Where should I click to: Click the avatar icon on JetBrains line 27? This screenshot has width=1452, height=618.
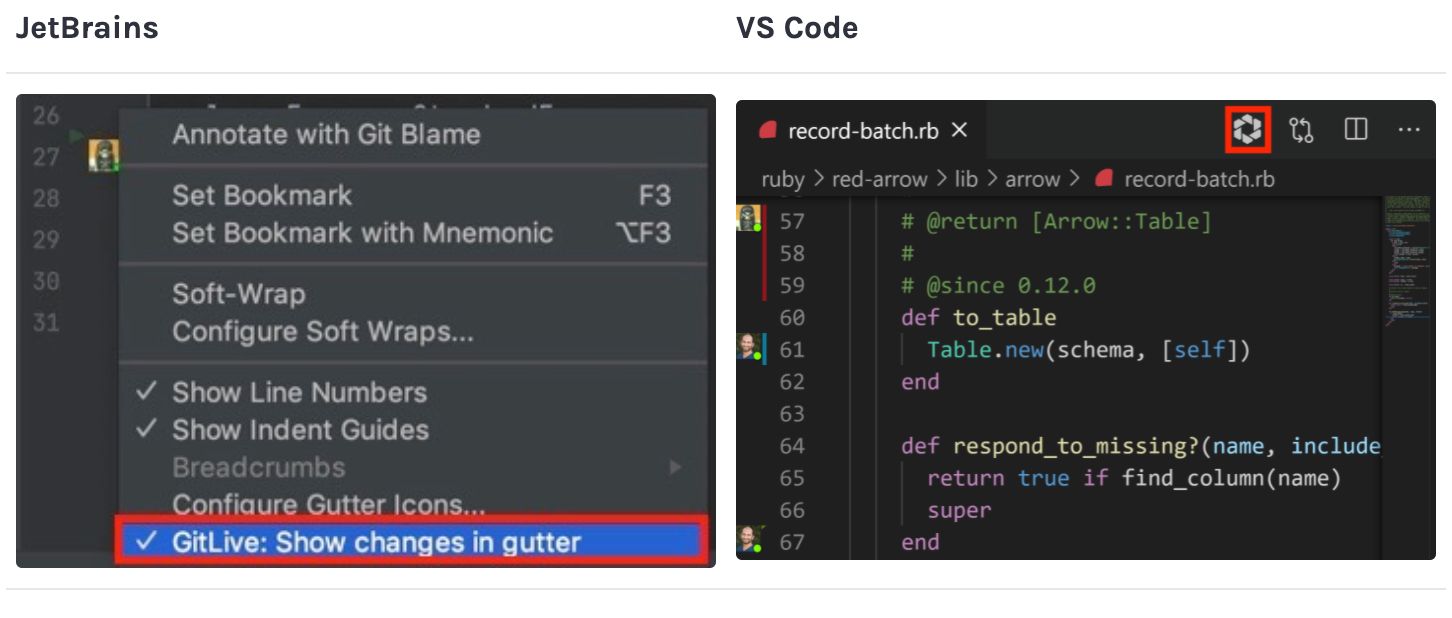click(x=103, y=155)
